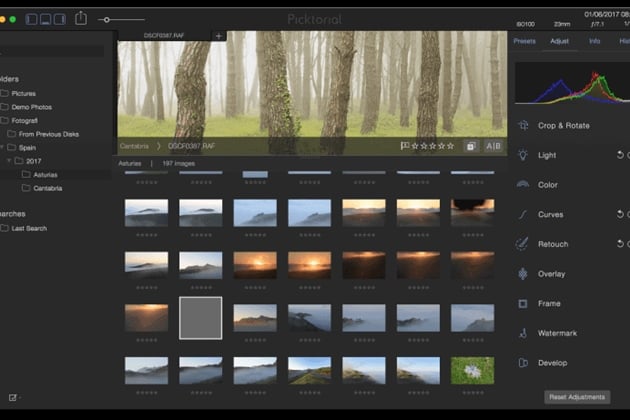Reset the Retouch adjustment with undo arrow

(x=620, y=244)
